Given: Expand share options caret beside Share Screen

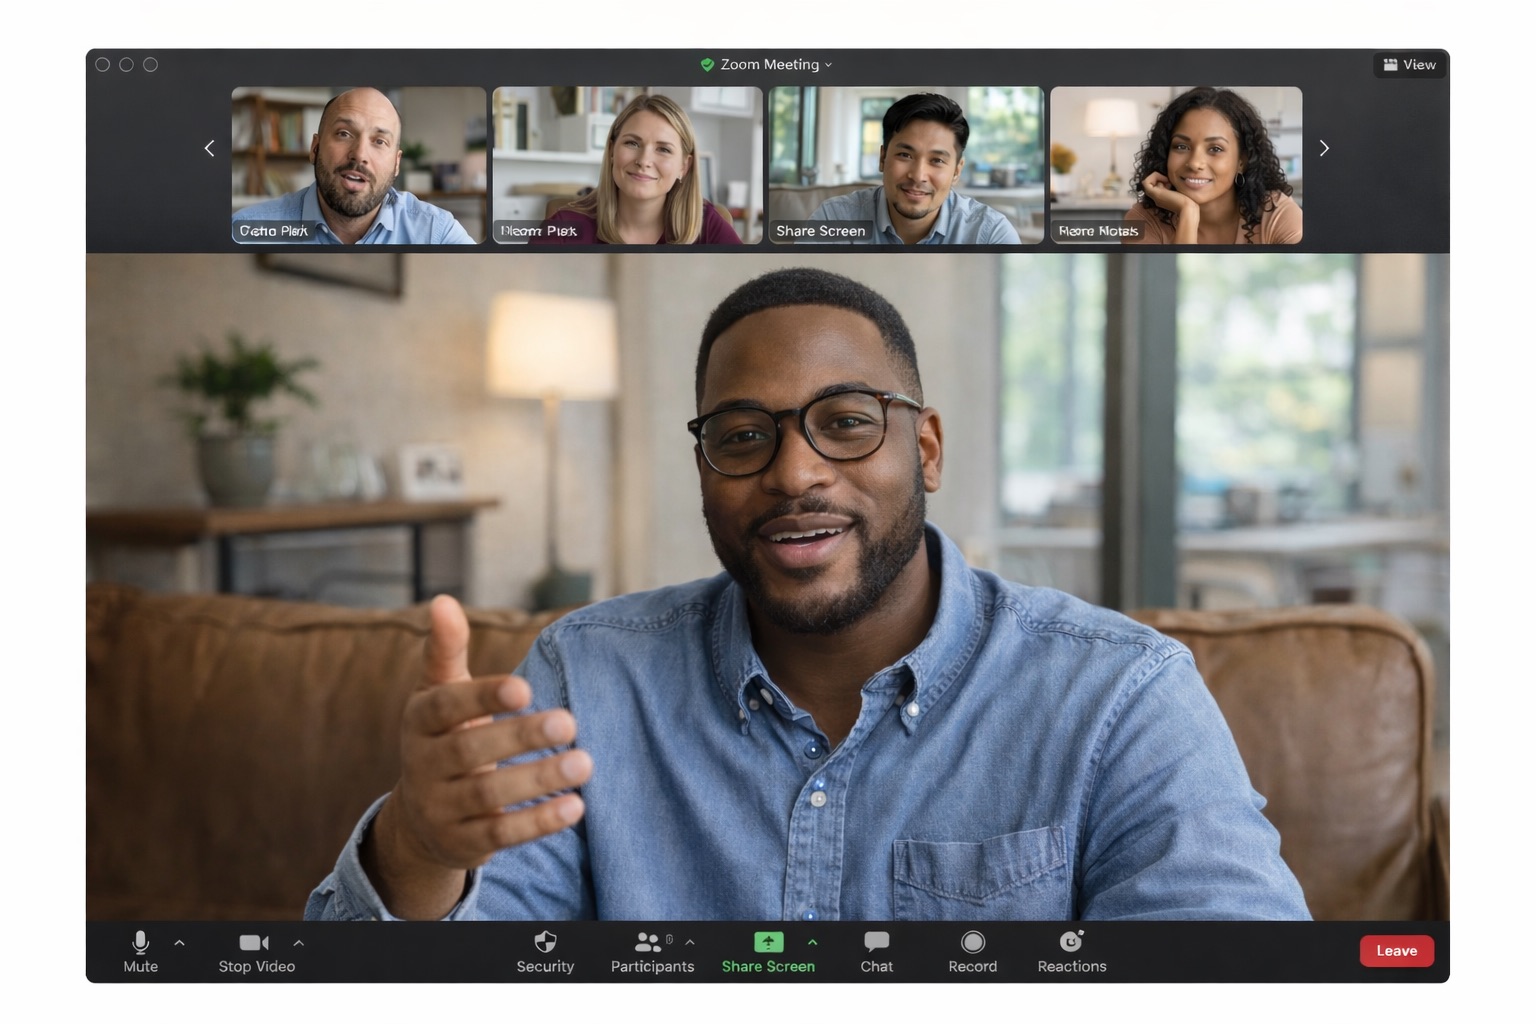Looking at the screenshot, I should (x=812, y=942).
